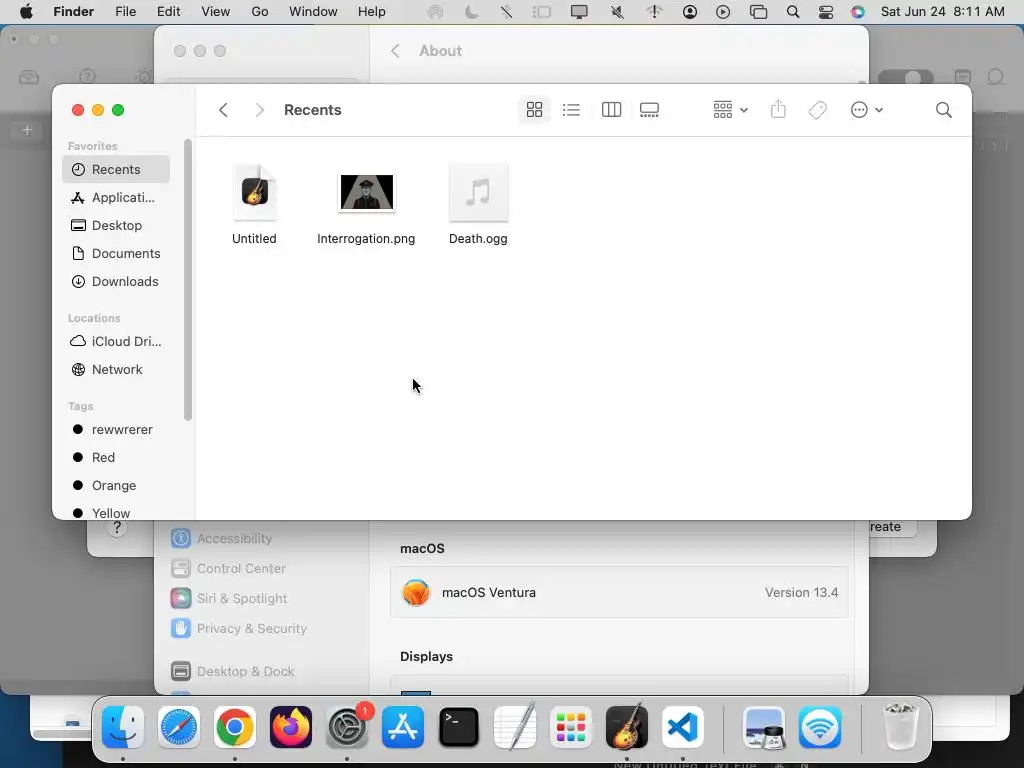Select Privacy & Security in System Settings
The image size is (1024, 768).
(239, 629)
